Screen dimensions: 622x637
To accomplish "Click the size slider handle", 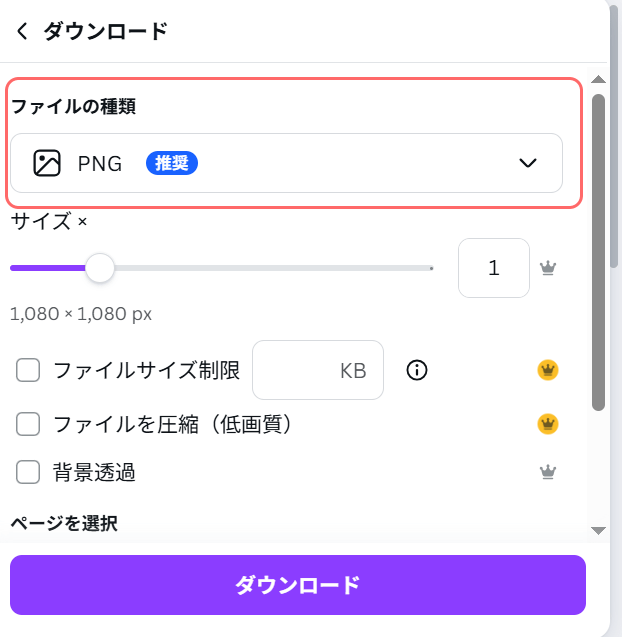I will point(99,268).
